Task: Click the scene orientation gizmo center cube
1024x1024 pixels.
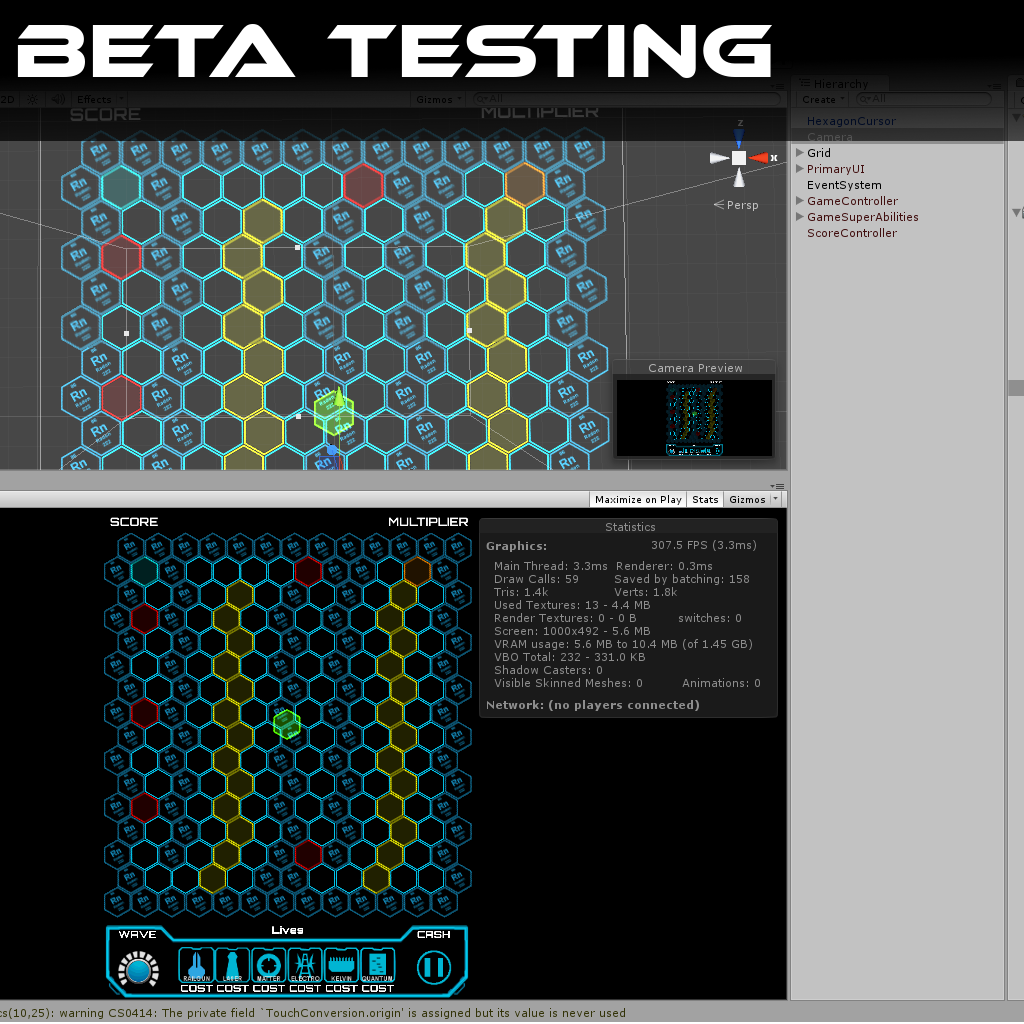Action: pyautogui.click(x=739, y=158)
